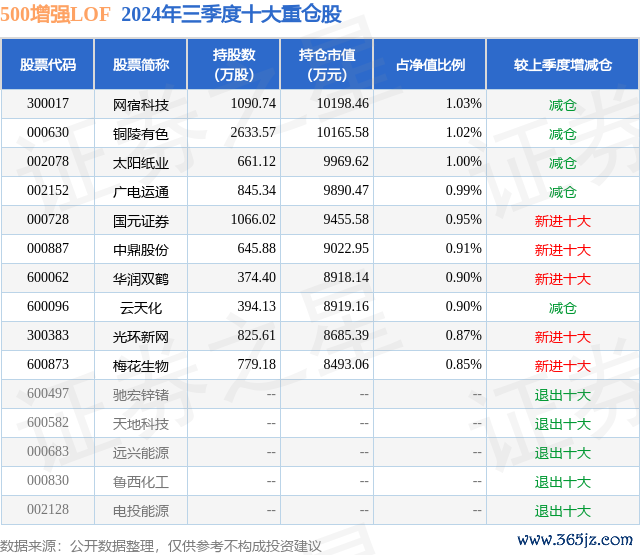Select stock code 000728
Screen dimensions: 640x555
[48, 220]
